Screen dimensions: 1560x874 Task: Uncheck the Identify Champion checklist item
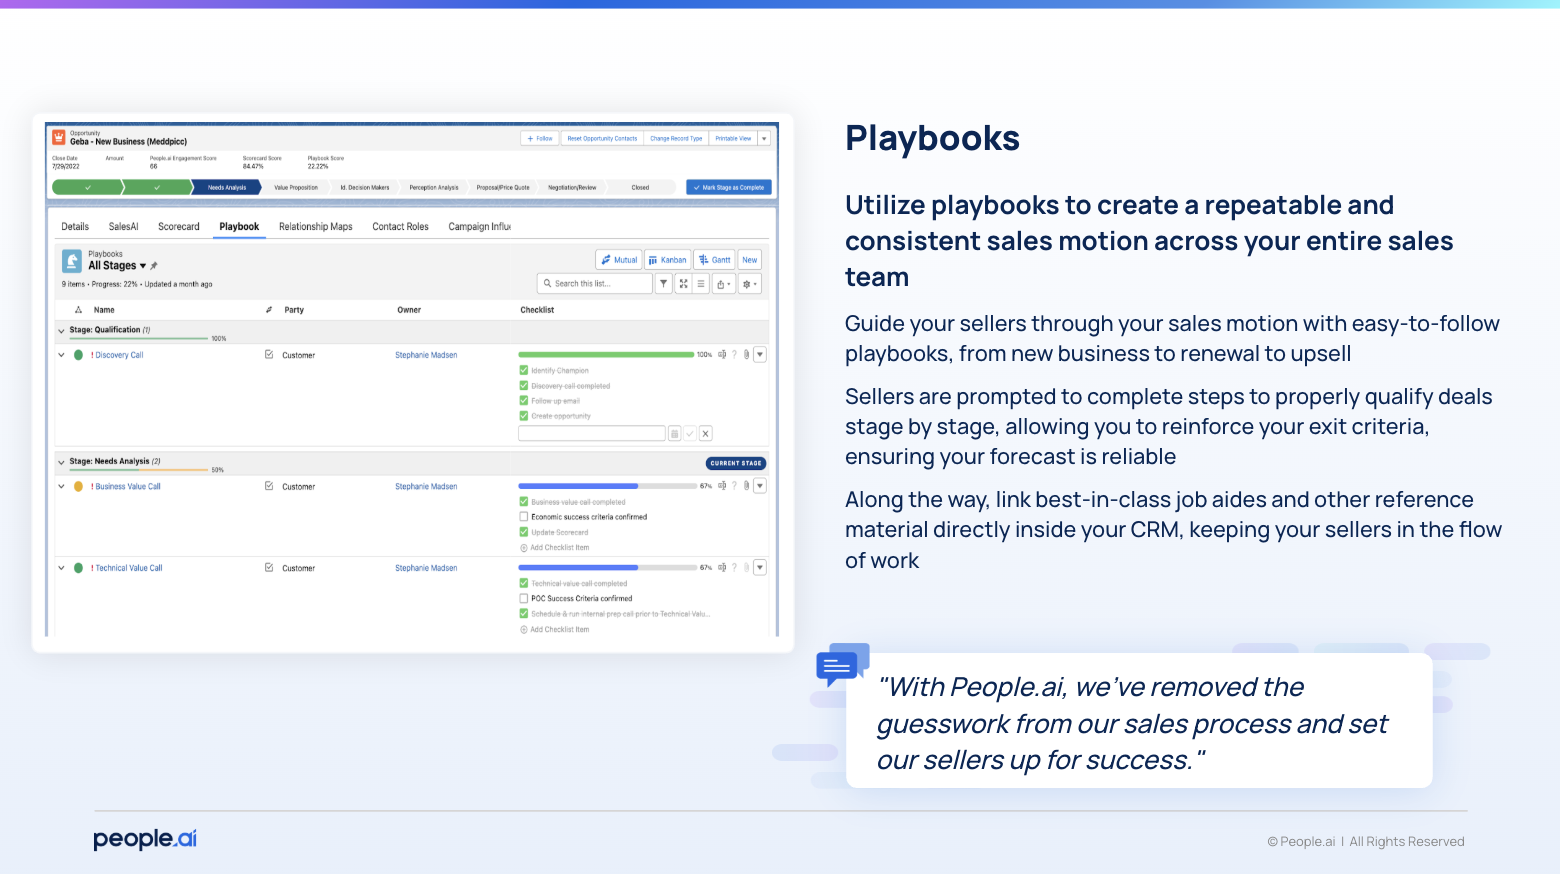[x=524, y=370]
